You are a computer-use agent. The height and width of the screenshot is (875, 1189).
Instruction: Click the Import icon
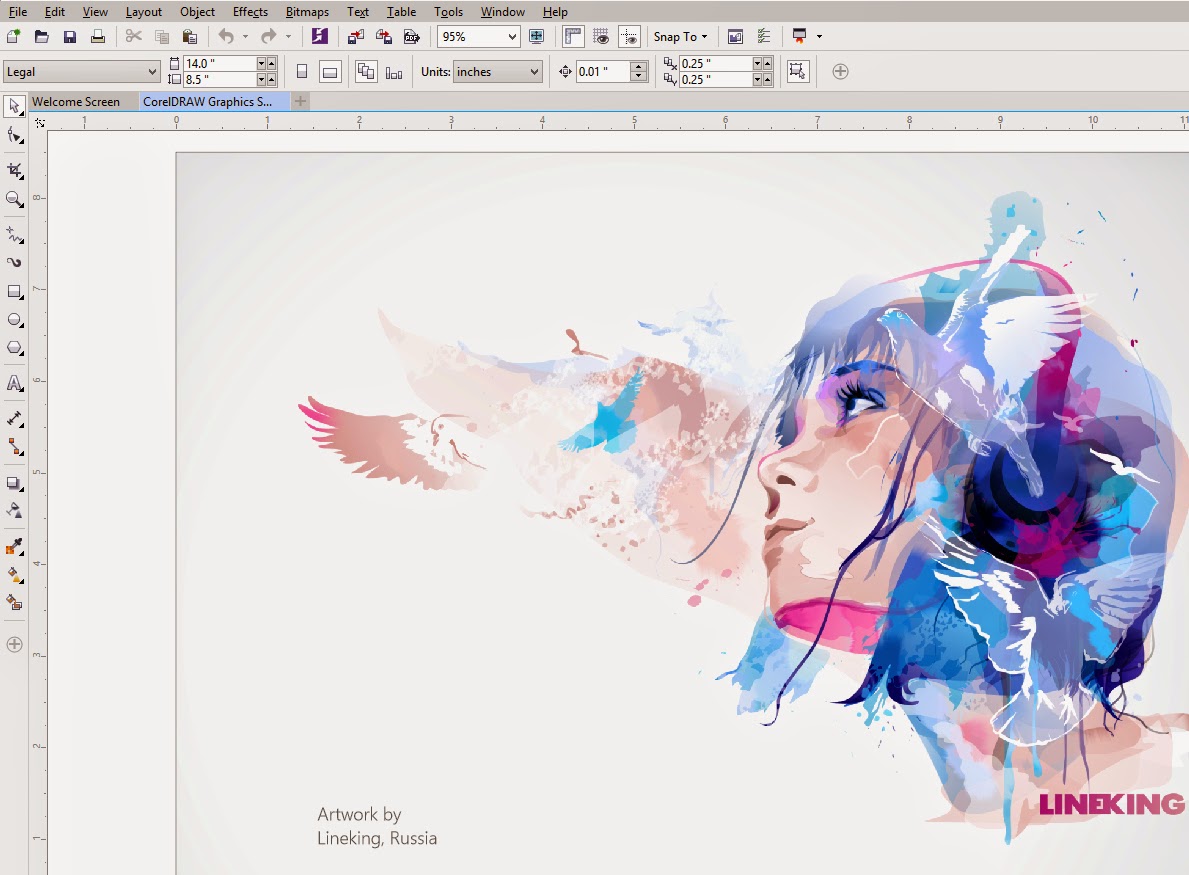click(356, 36)
